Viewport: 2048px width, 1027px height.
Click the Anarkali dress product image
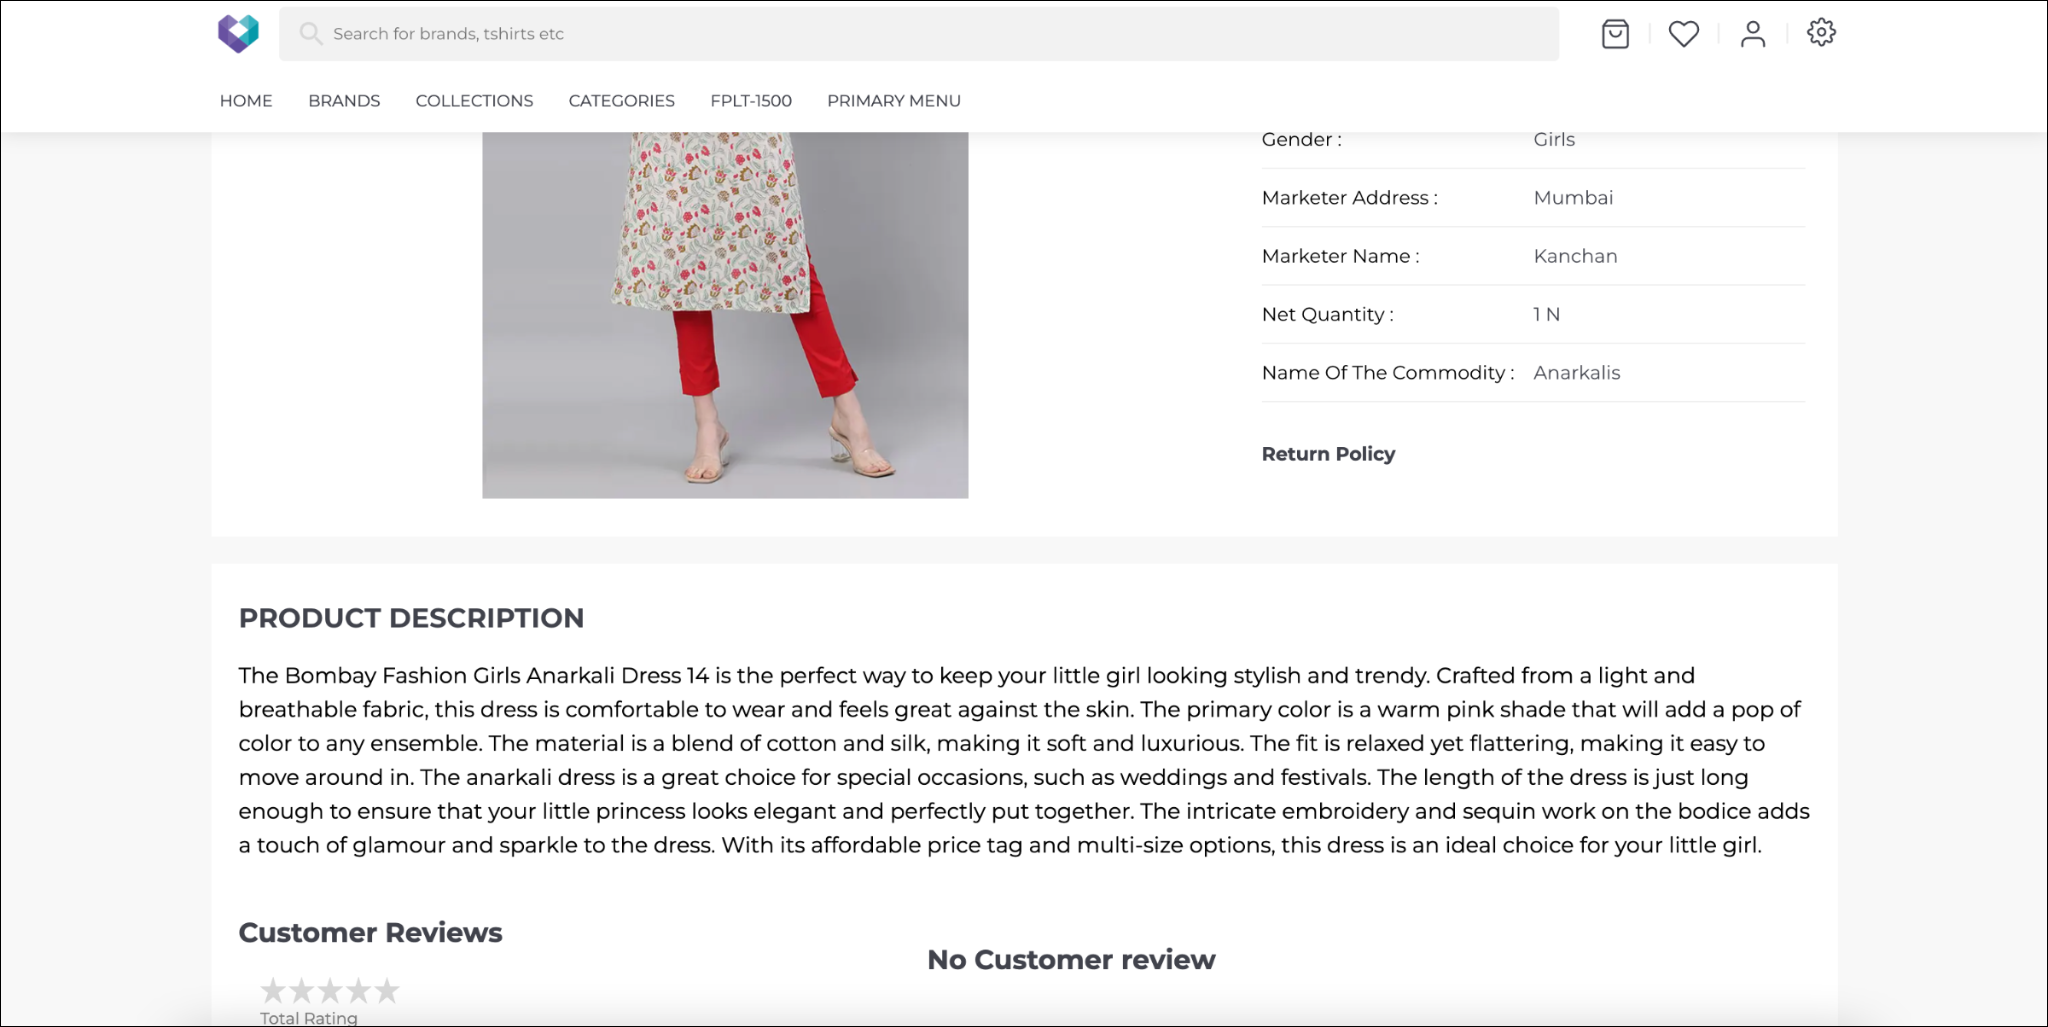pos(725,315)
